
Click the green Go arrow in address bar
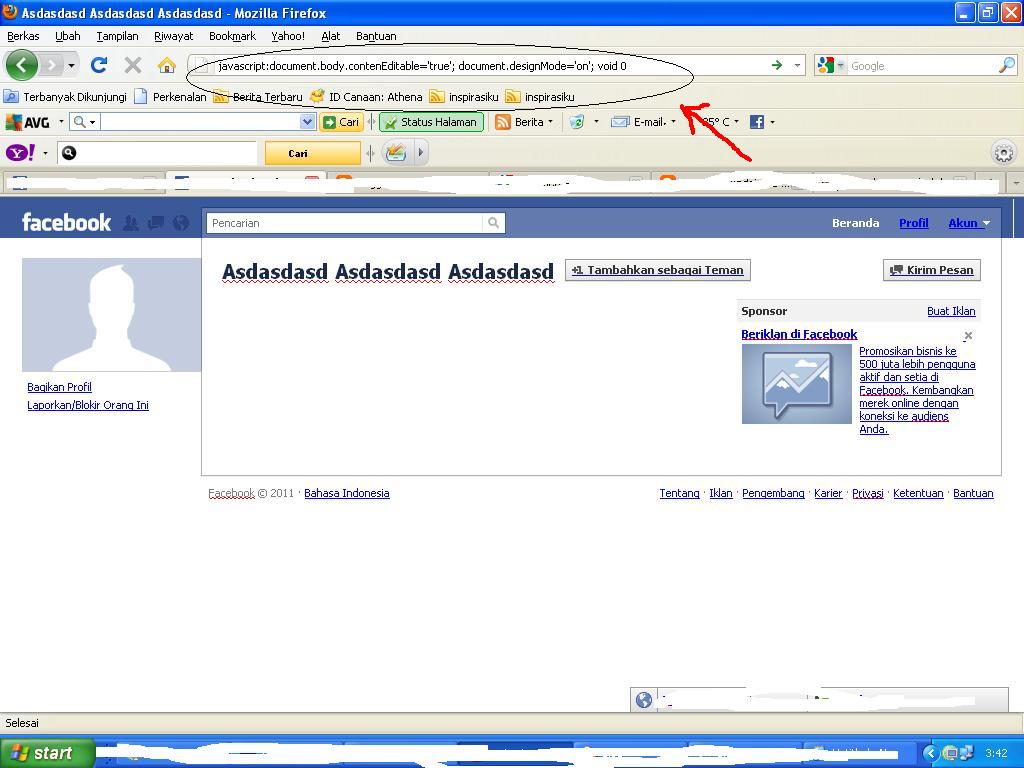click(776, 65)
